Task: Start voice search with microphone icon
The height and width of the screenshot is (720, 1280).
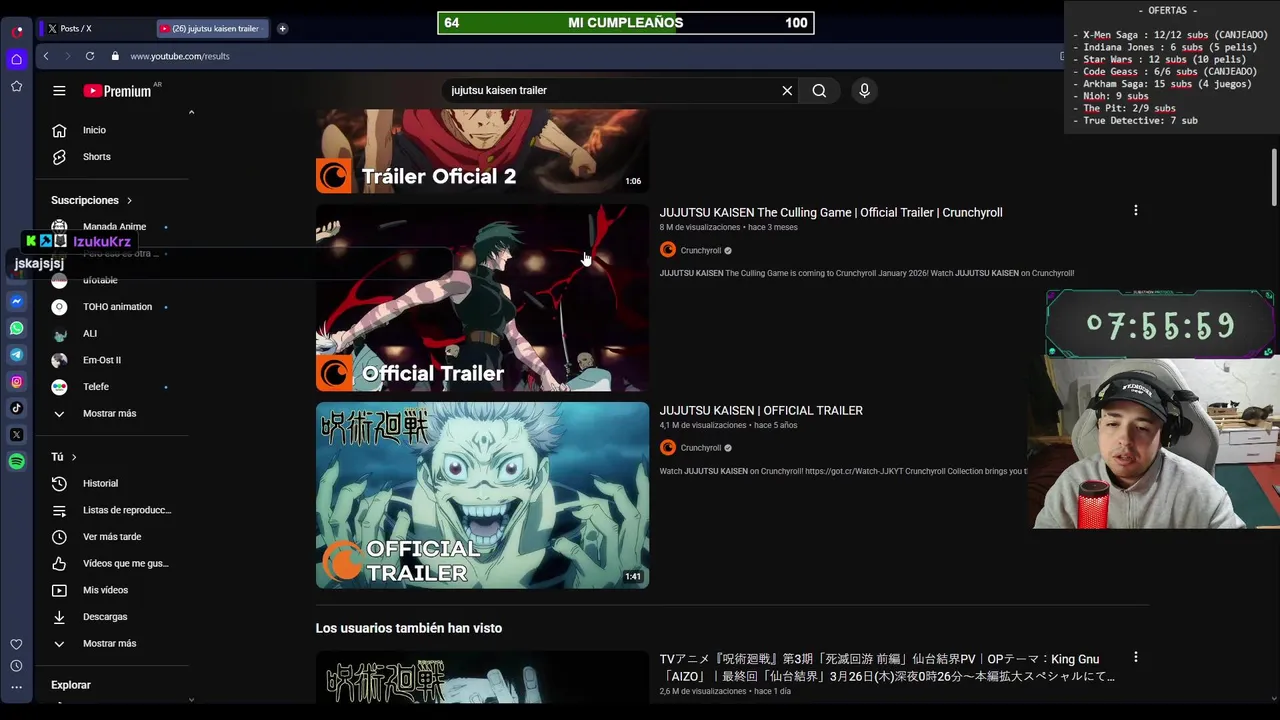Action: (x=864, y=91)
